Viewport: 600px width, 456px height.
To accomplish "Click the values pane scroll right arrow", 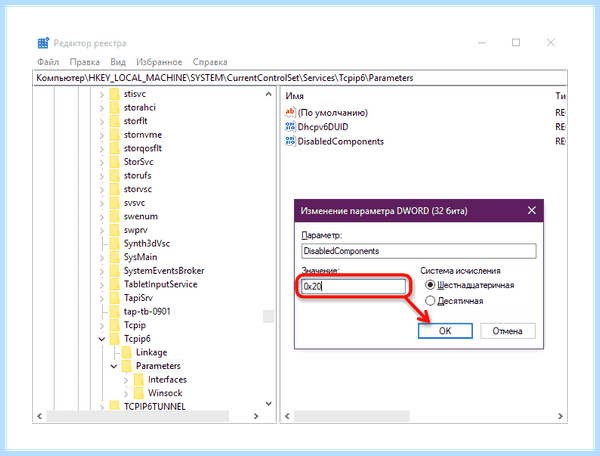I will tap(560, 416).
